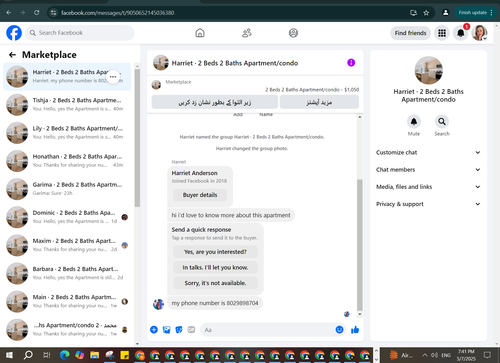
Task: Expand Chat members section
Action: (428, 170)
